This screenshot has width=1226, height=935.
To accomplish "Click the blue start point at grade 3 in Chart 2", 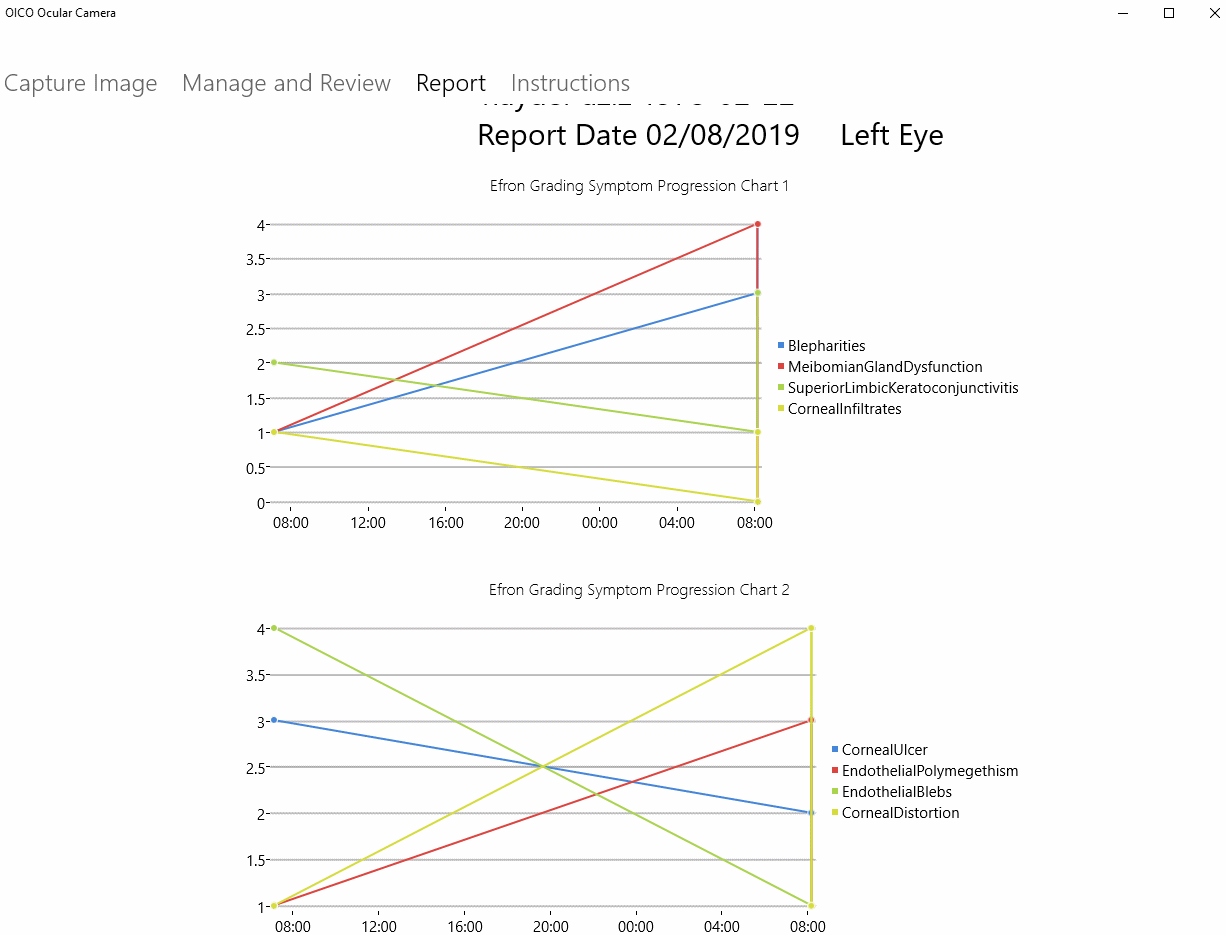I will tap(274, 720).
